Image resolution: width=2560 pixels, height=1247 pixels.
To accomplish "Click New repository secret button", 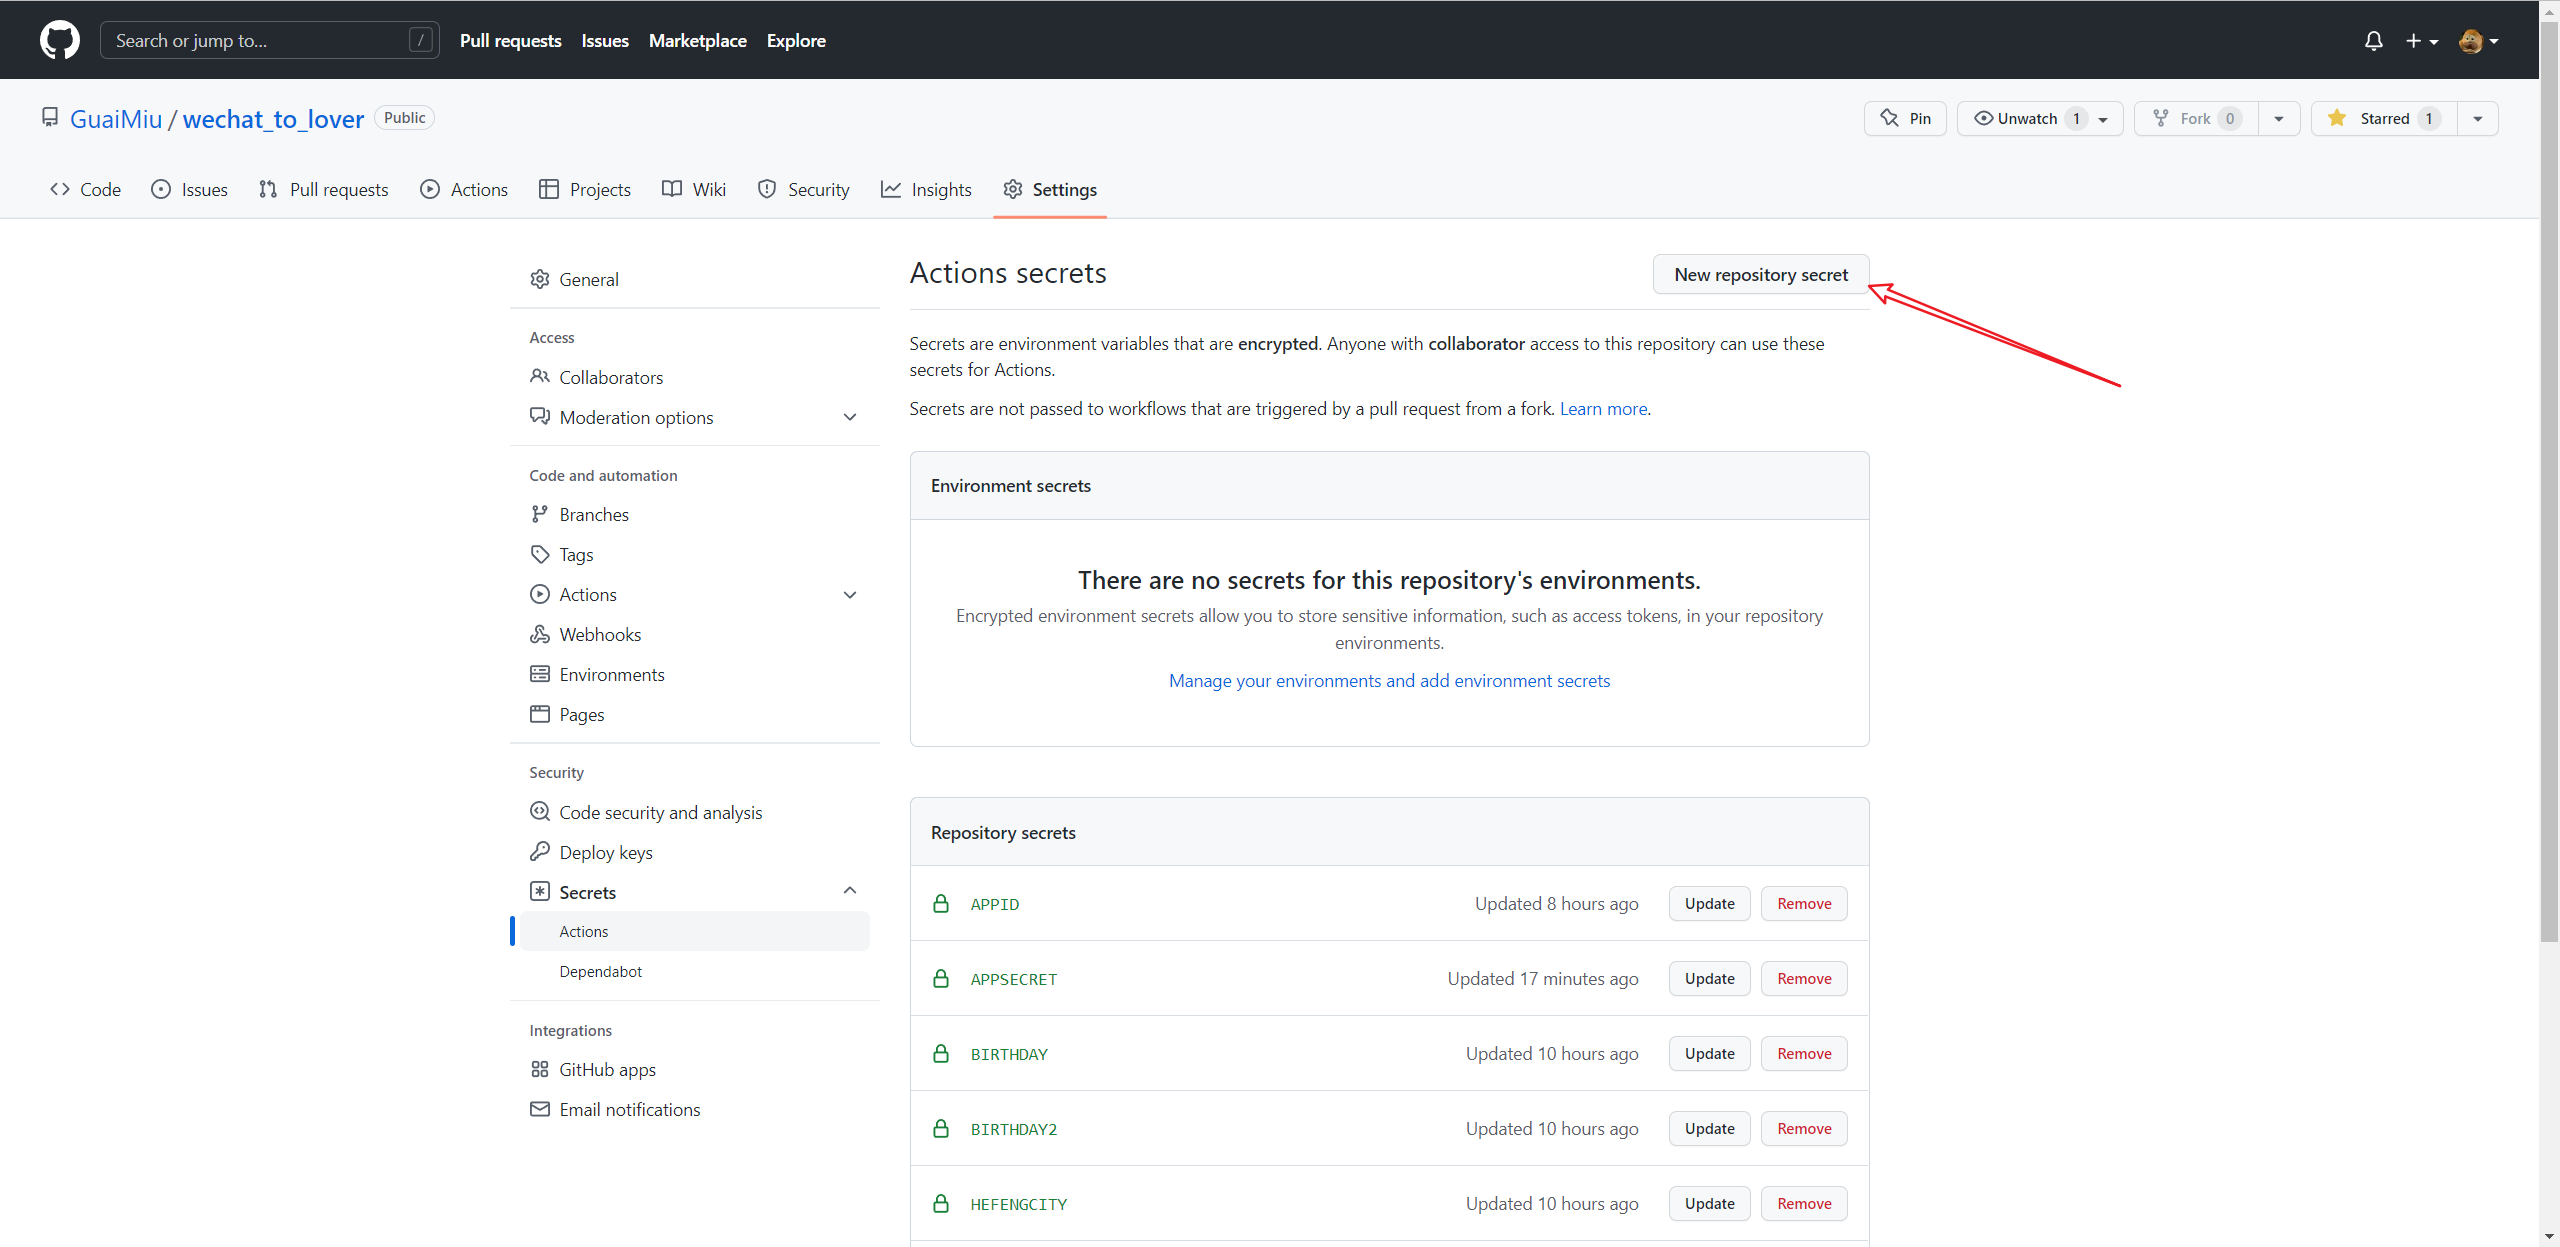I will [x=1760, y=274].
